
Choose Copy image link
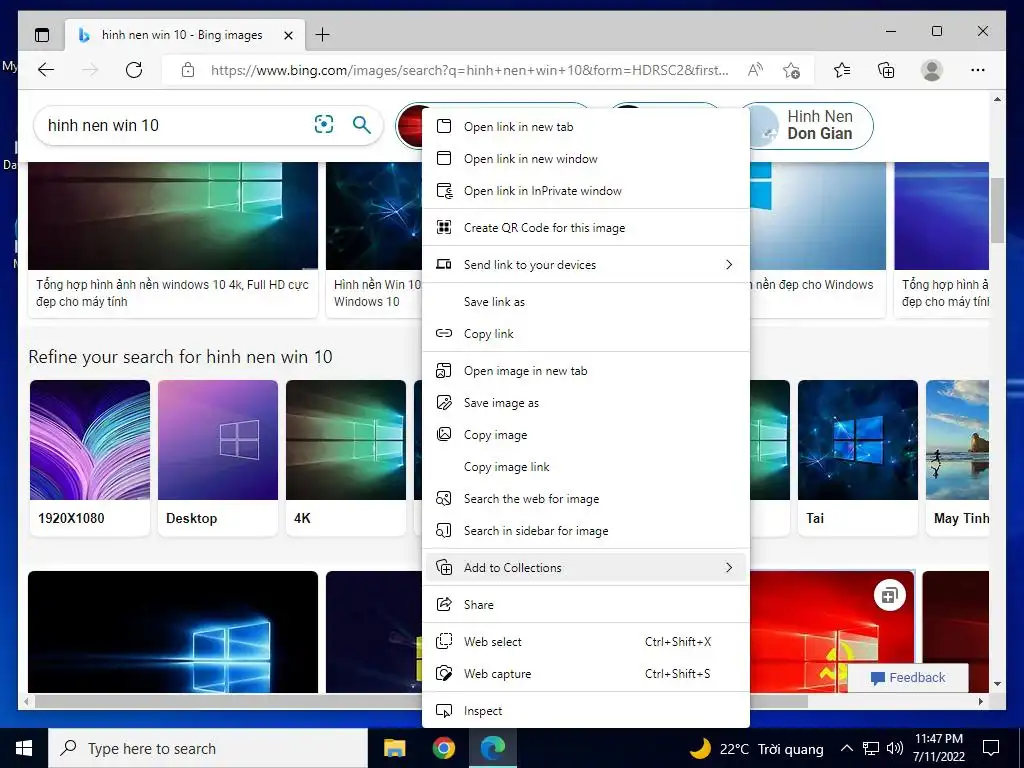[x=586, y=467]
